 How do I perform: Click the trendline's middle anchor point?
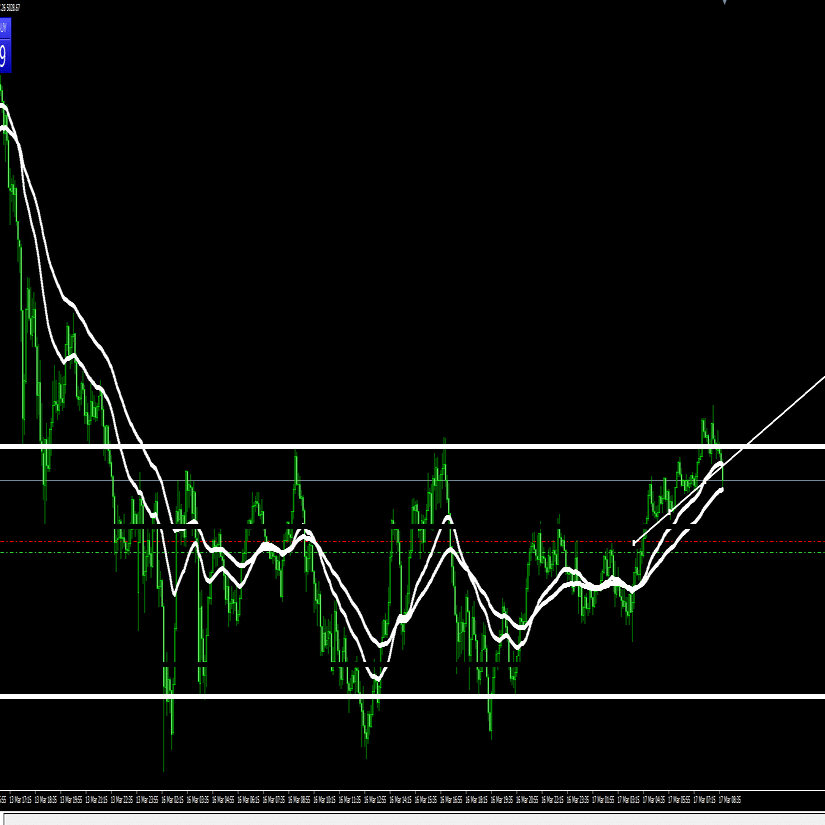click(669, 511)
